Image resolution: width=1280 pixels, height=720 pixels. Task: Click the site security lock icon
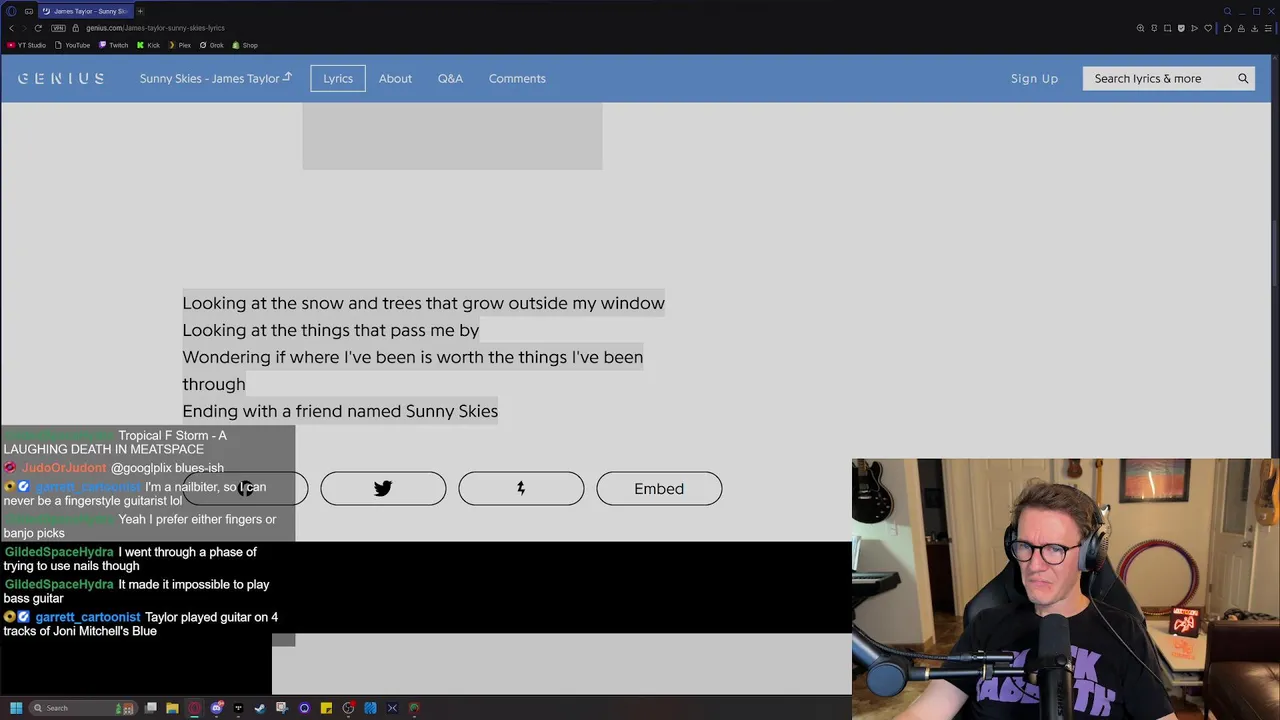(75, 28)
